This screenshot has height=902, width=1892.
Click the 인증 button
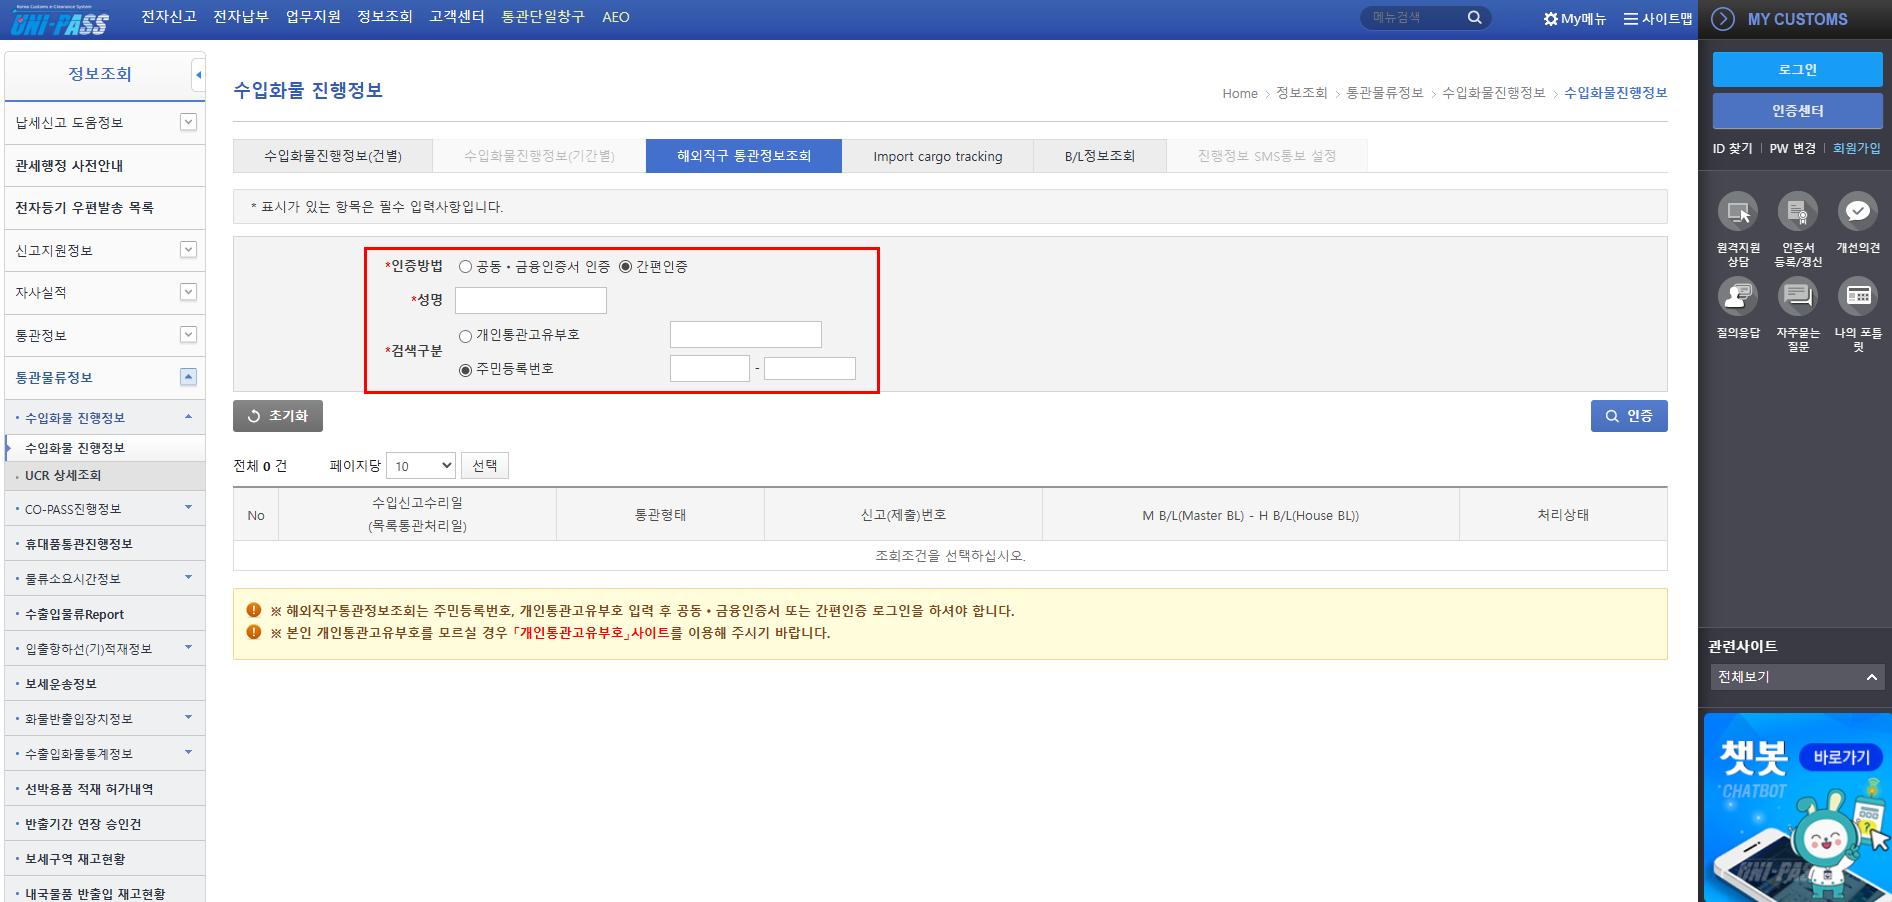[x=1629, y=416]
